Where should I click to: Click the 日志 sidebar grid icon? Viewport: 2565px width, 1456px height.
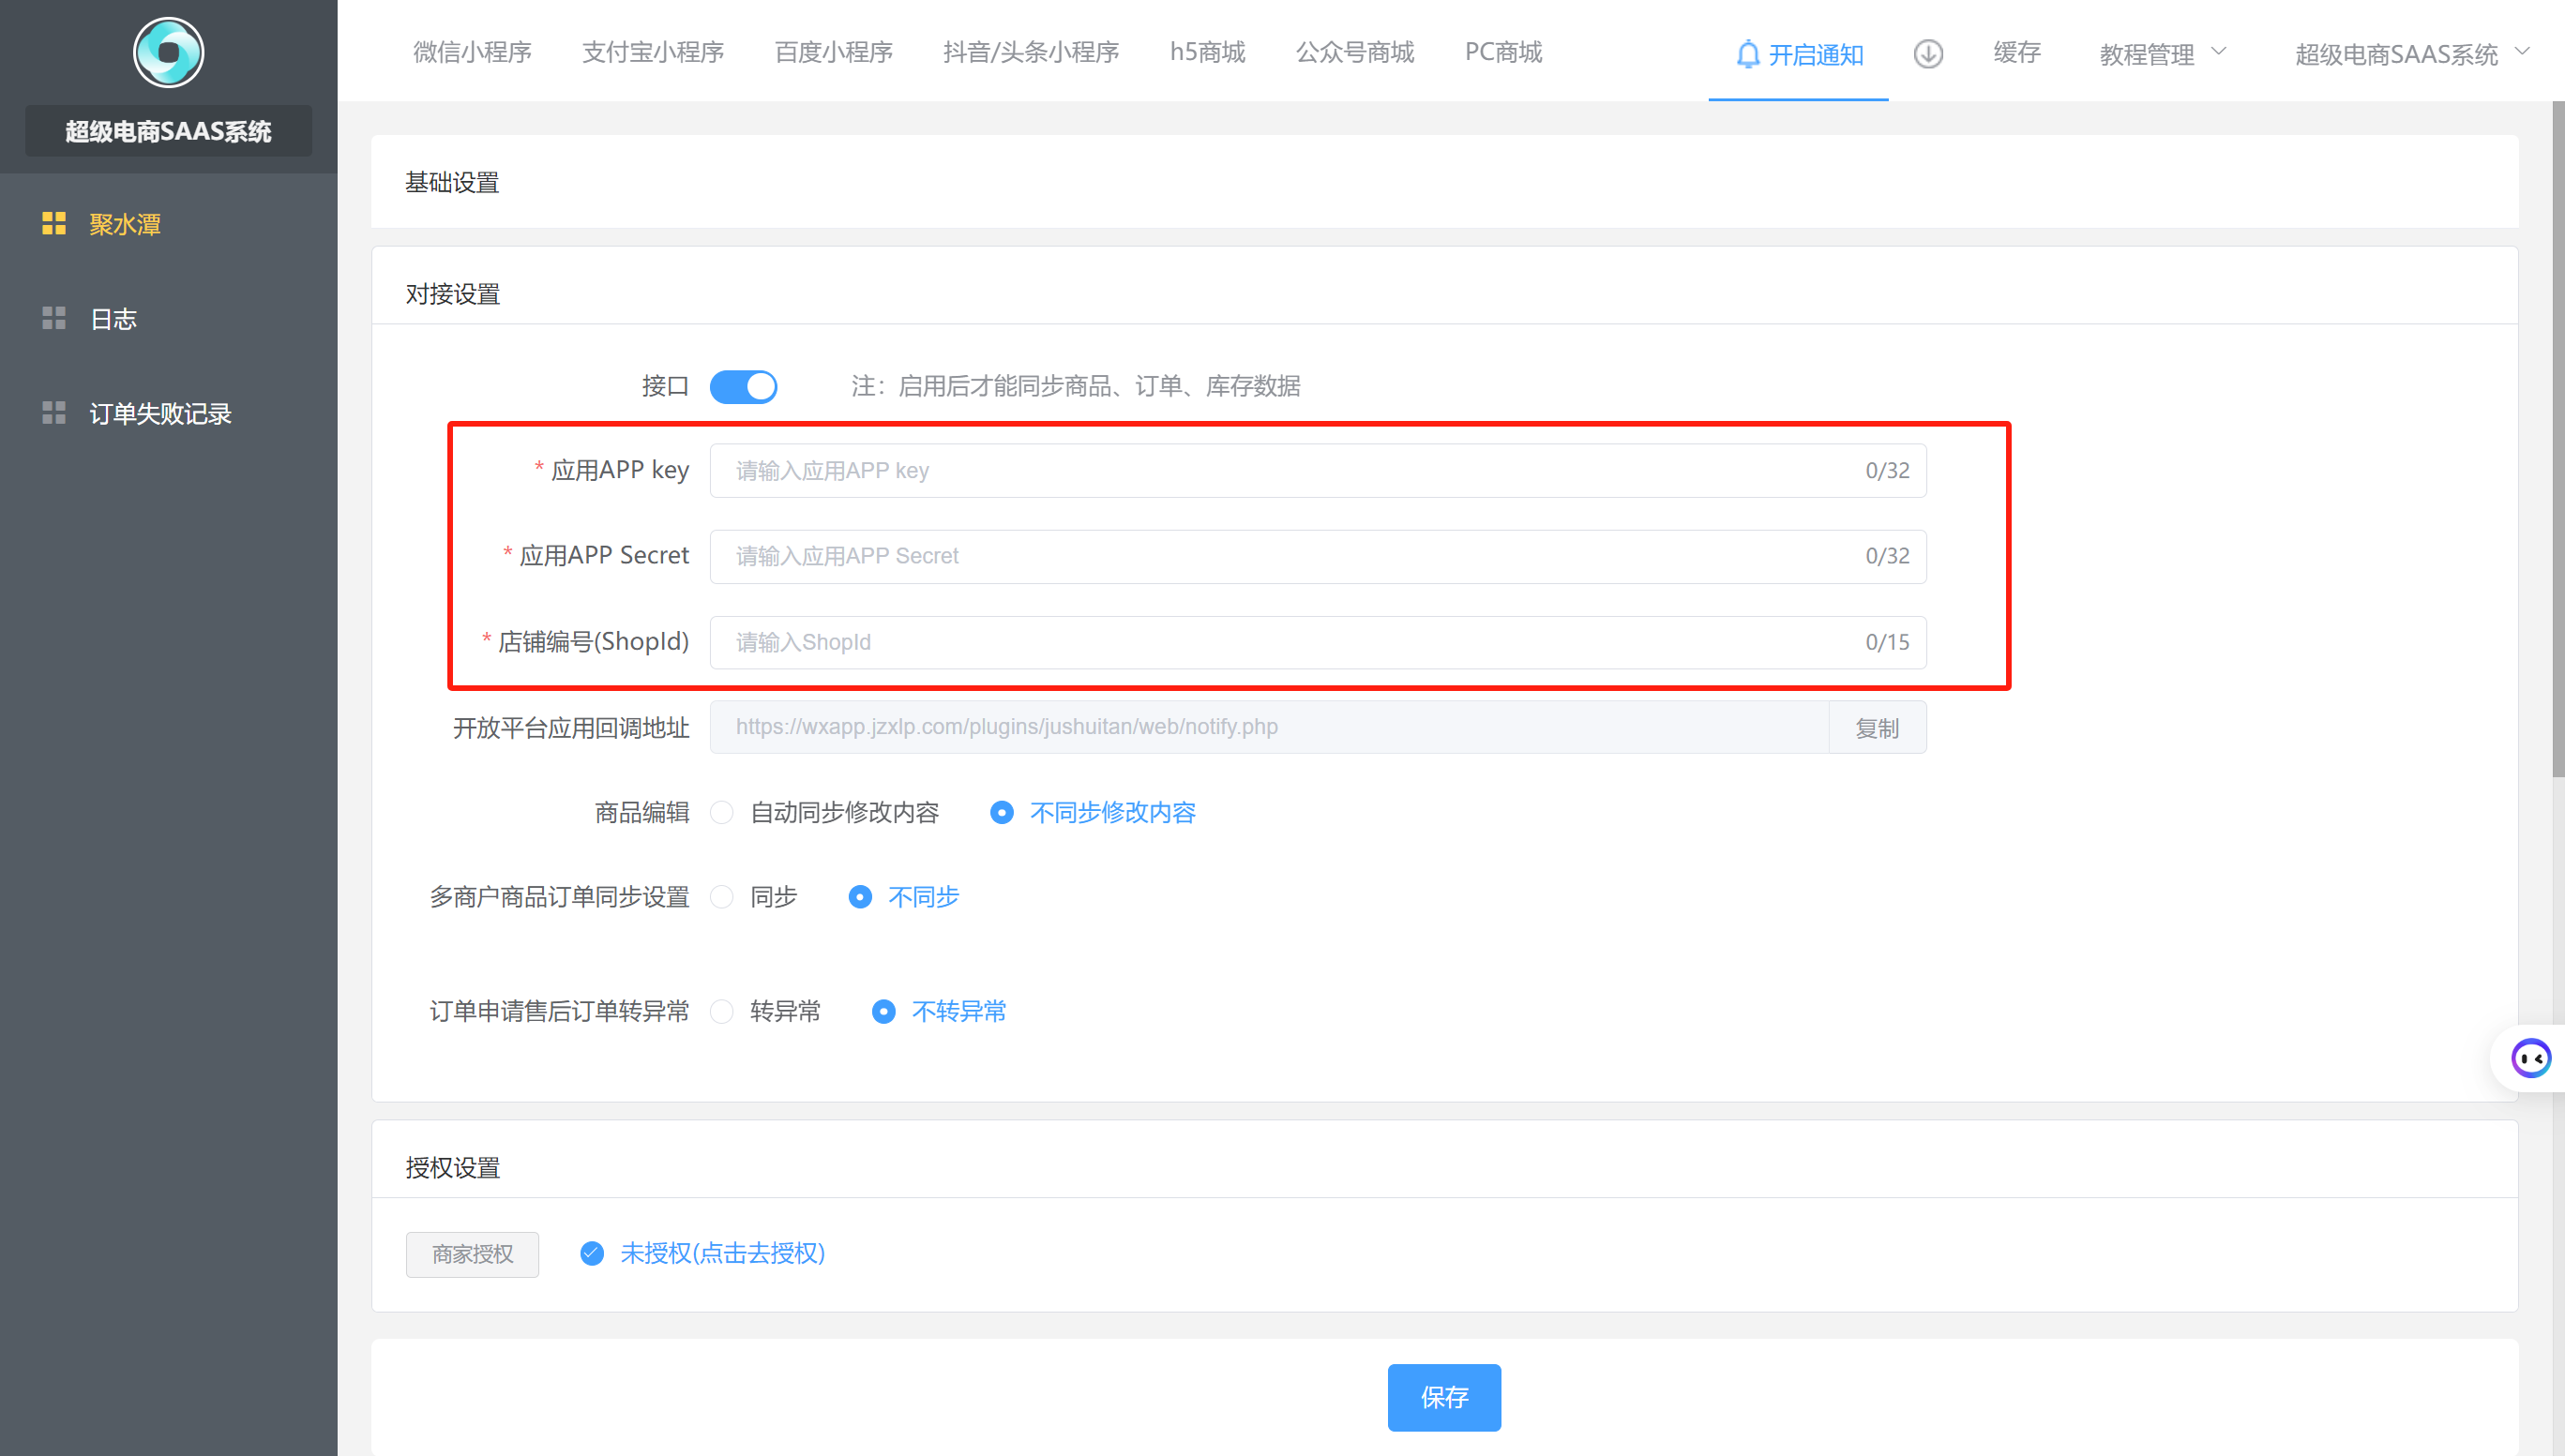coord(54,318)
